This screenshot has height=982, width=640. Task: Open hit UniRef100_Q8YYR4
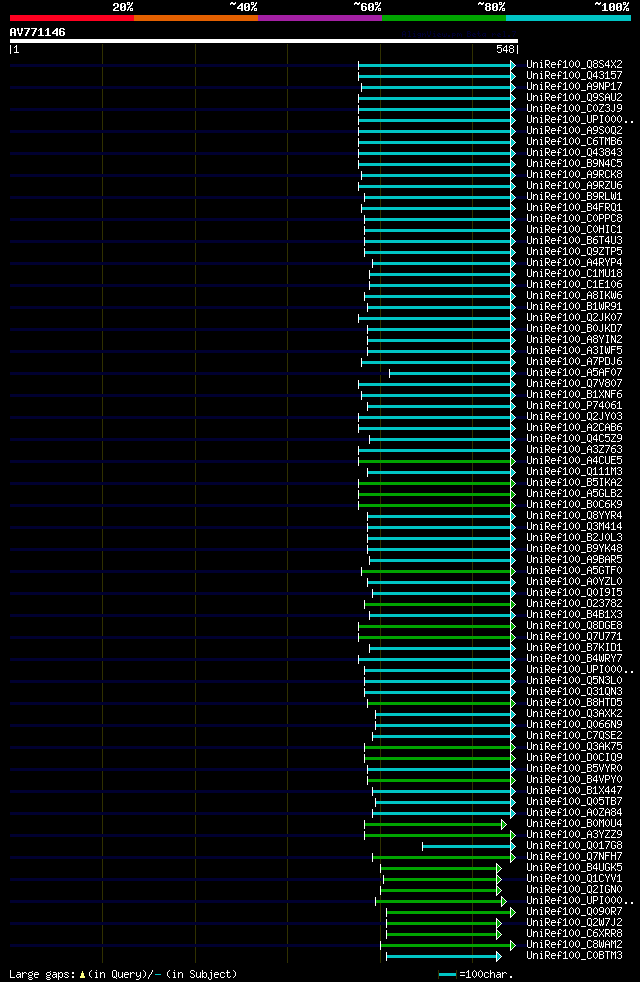click(x=574, y=515)
